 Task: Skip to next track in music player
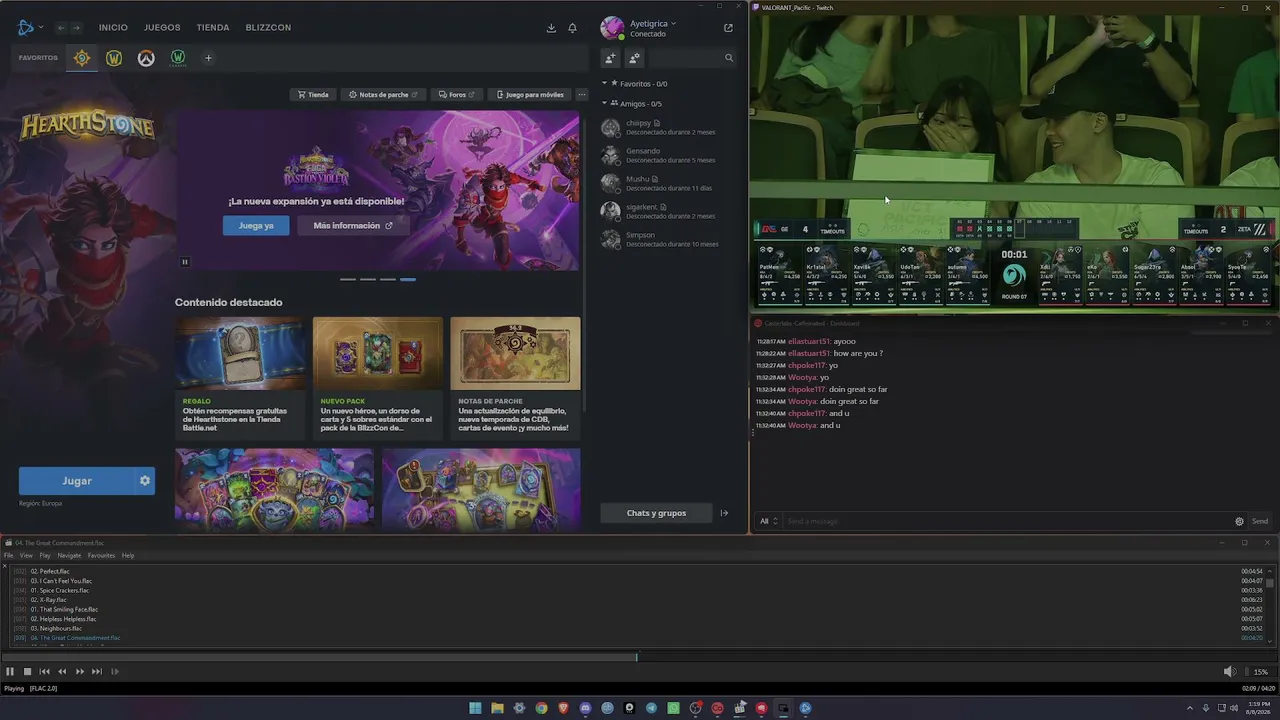[97, 672]
